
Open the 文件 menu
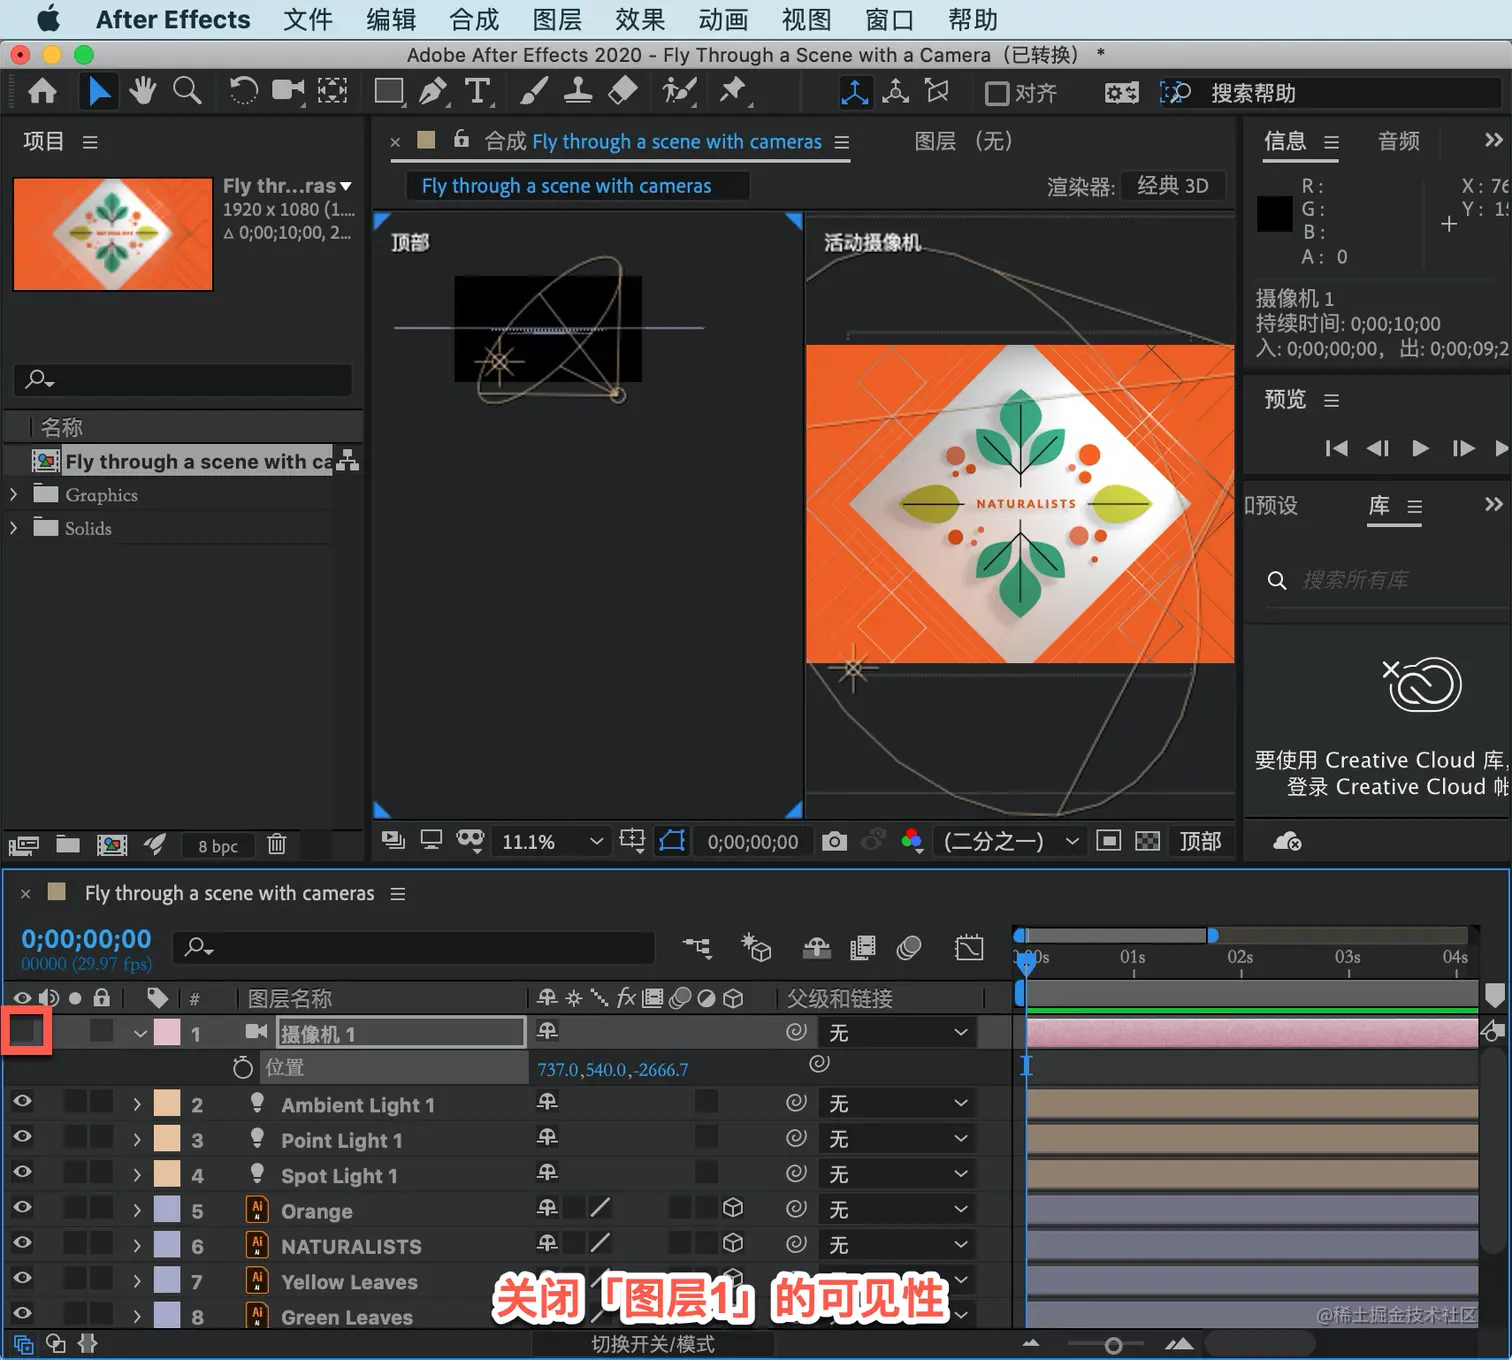308,19
